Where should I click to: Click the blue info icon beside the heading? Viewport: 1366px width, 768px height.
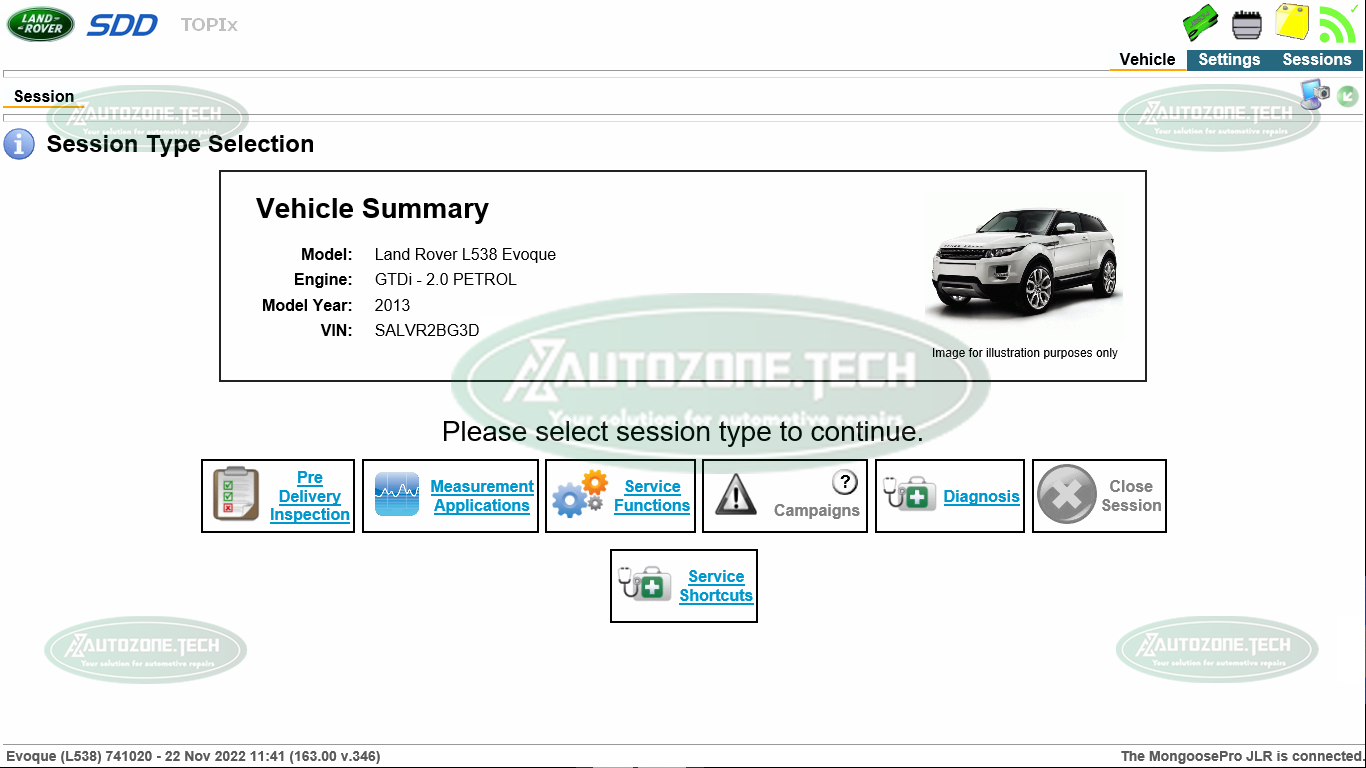19,144
